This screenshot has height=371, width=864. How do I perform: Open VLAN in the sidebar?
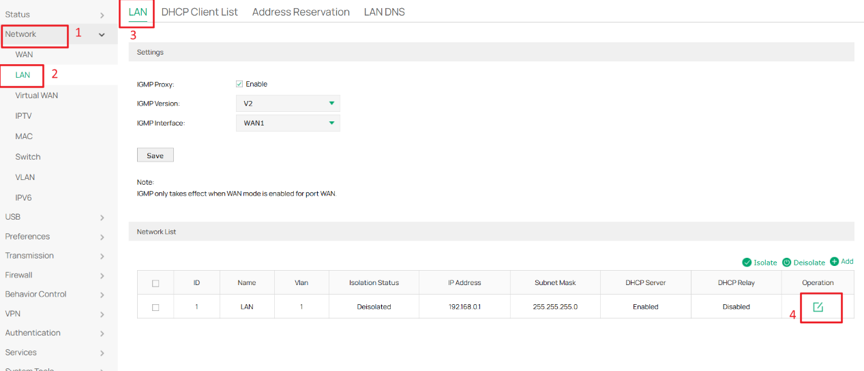[x=25, y=177]
